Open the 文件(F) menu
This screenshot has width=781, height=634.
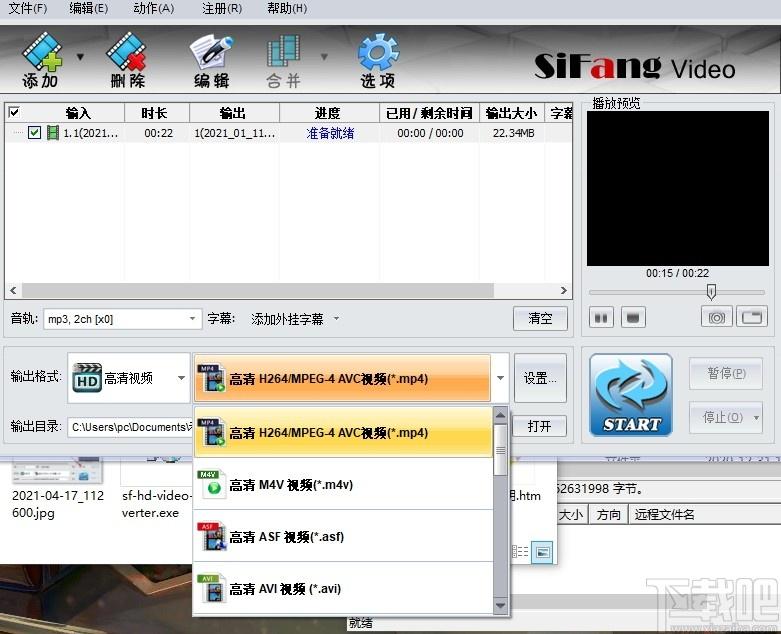click(27, 8)
